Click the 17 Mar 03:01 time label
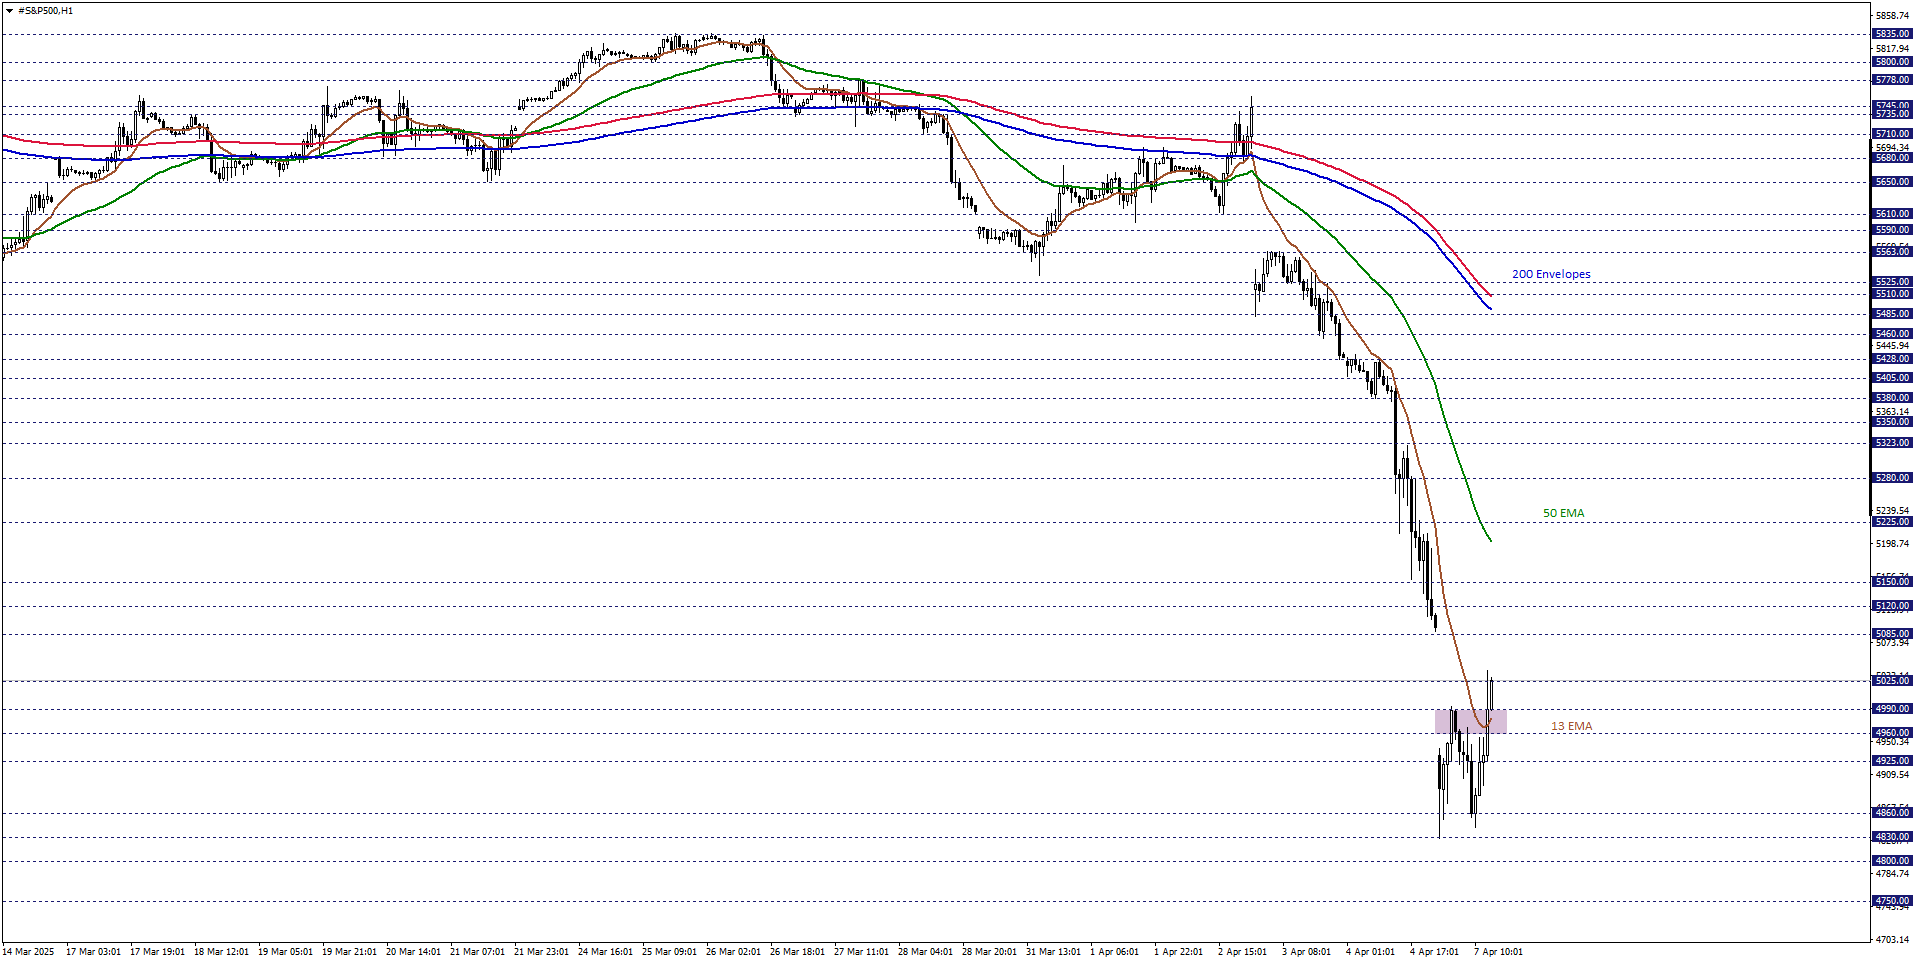This screenshot has width=1916, height=963. (93, 952)
